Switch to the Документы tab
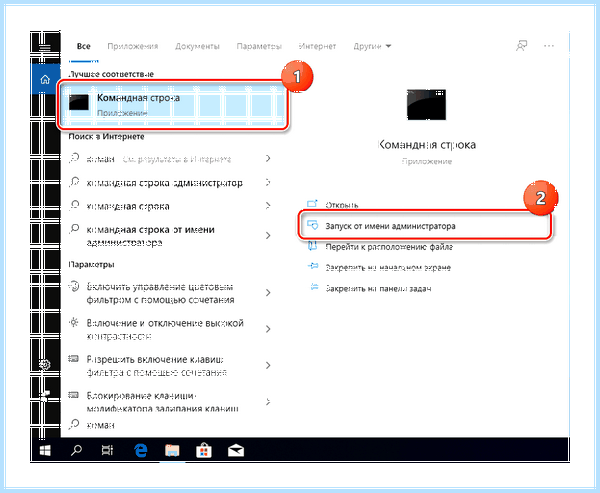Image resolution: width=600 pixels, height=493 pixels. pos(197,46)
